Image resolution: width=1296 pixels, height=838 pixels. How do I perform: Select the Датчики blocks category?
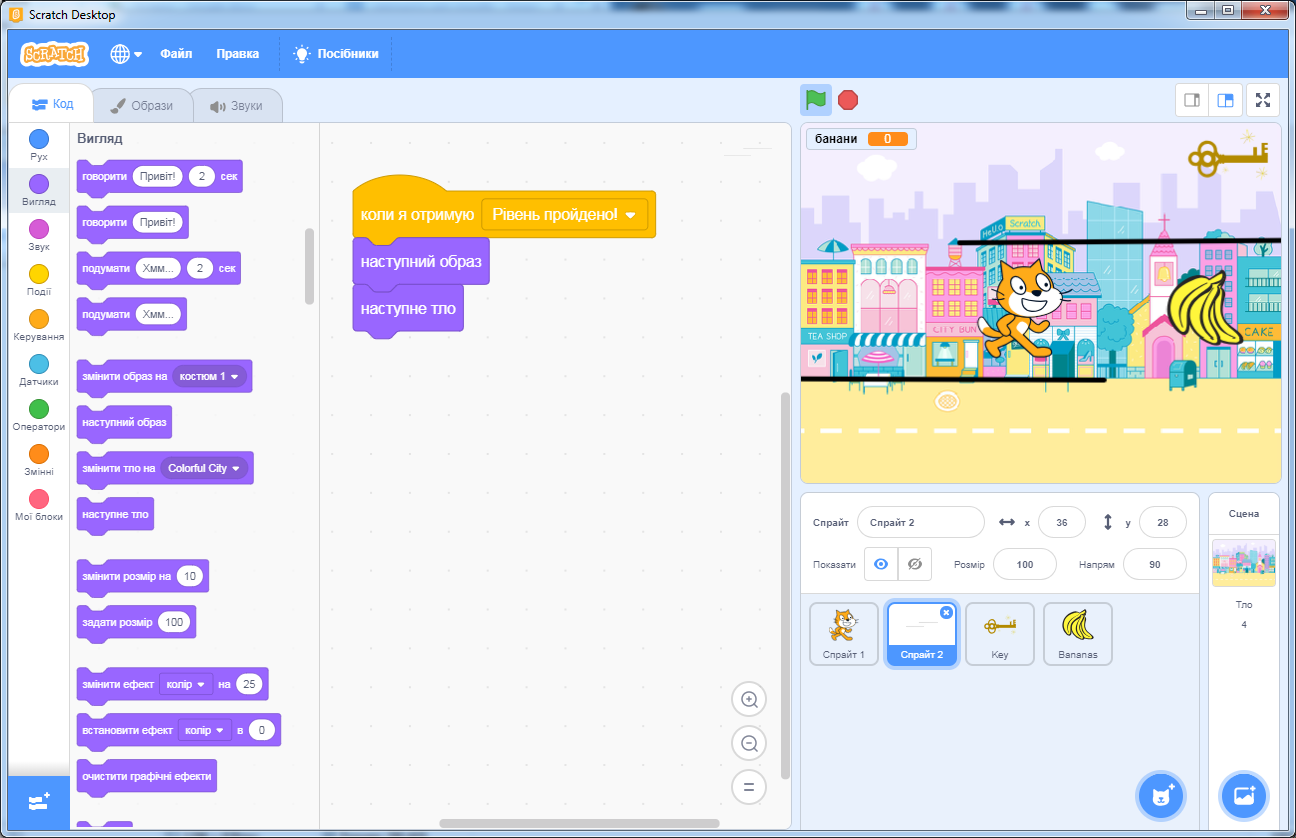(39, 370)
